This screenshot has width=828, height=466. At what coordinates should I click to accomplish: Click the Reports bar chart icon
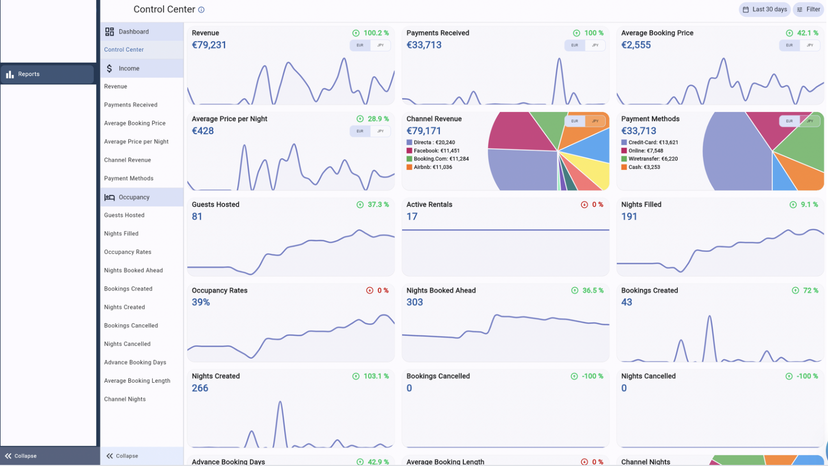(x=10, y=74)
